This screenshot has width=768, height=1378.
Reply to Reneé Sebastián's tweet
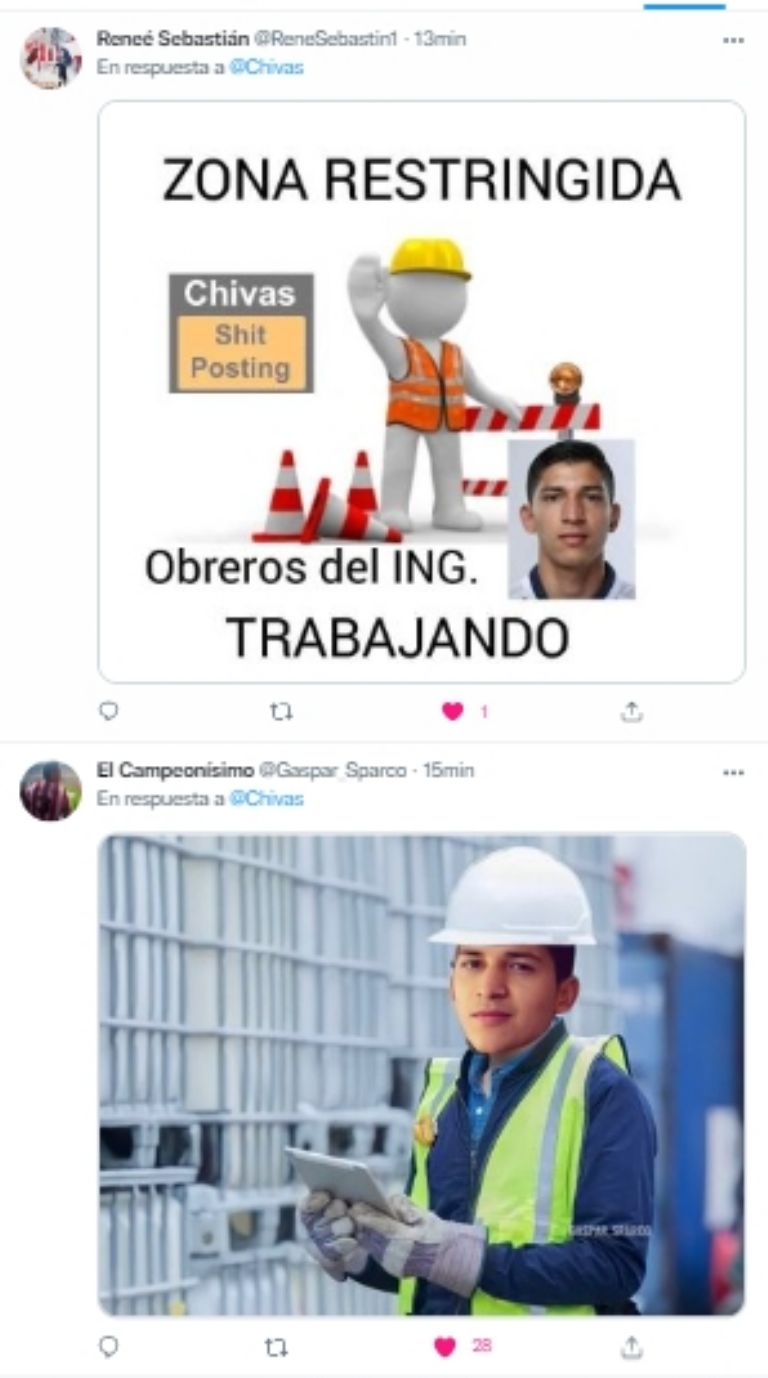pos(109,711)
